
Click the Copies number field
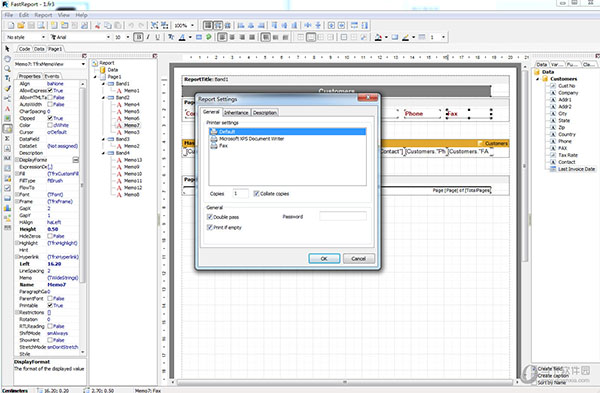241,194
